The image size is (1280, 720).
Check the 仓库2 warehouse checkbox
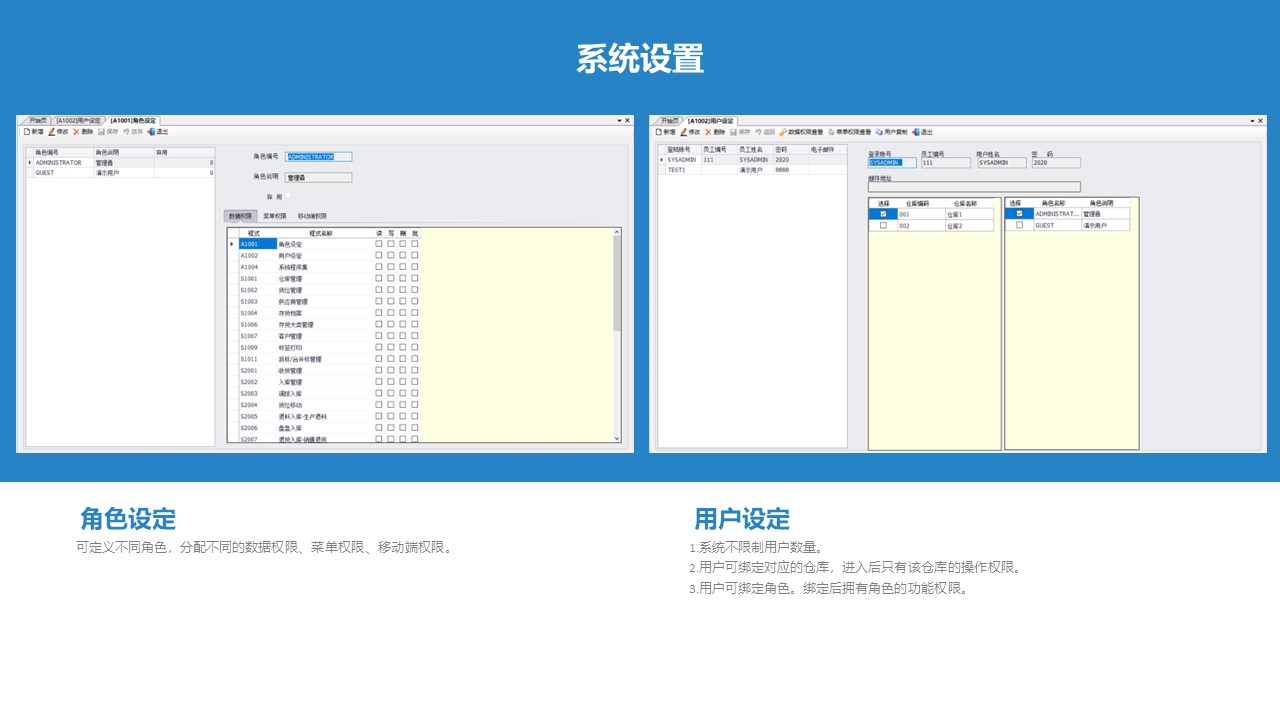point(882,225)
